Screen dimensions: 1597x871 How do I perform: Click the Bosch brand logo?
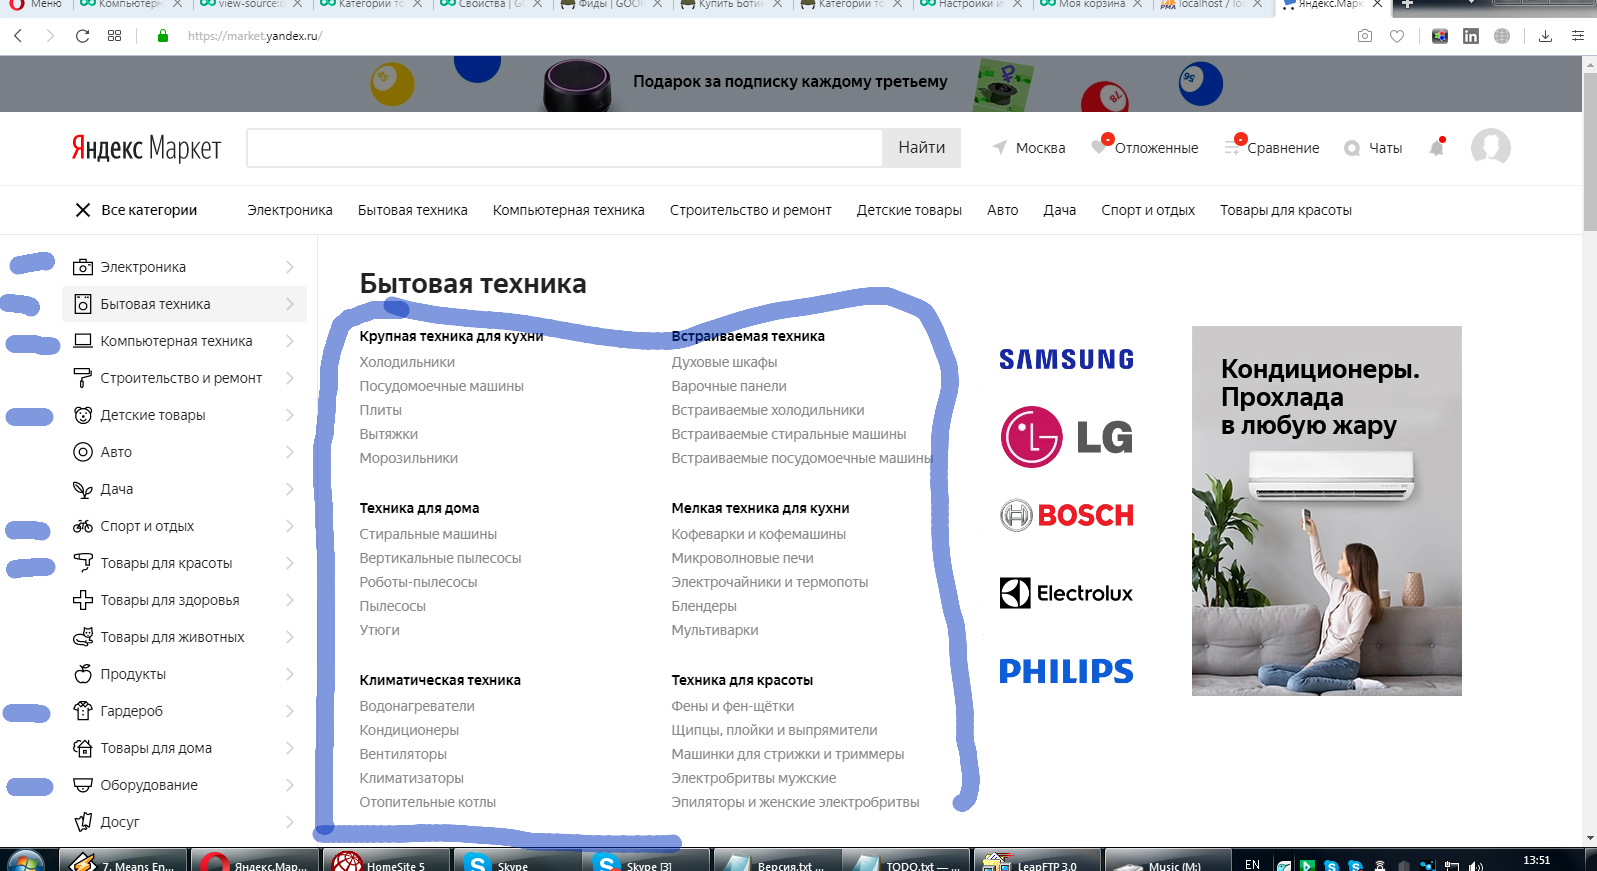[x=1066, y=515]
